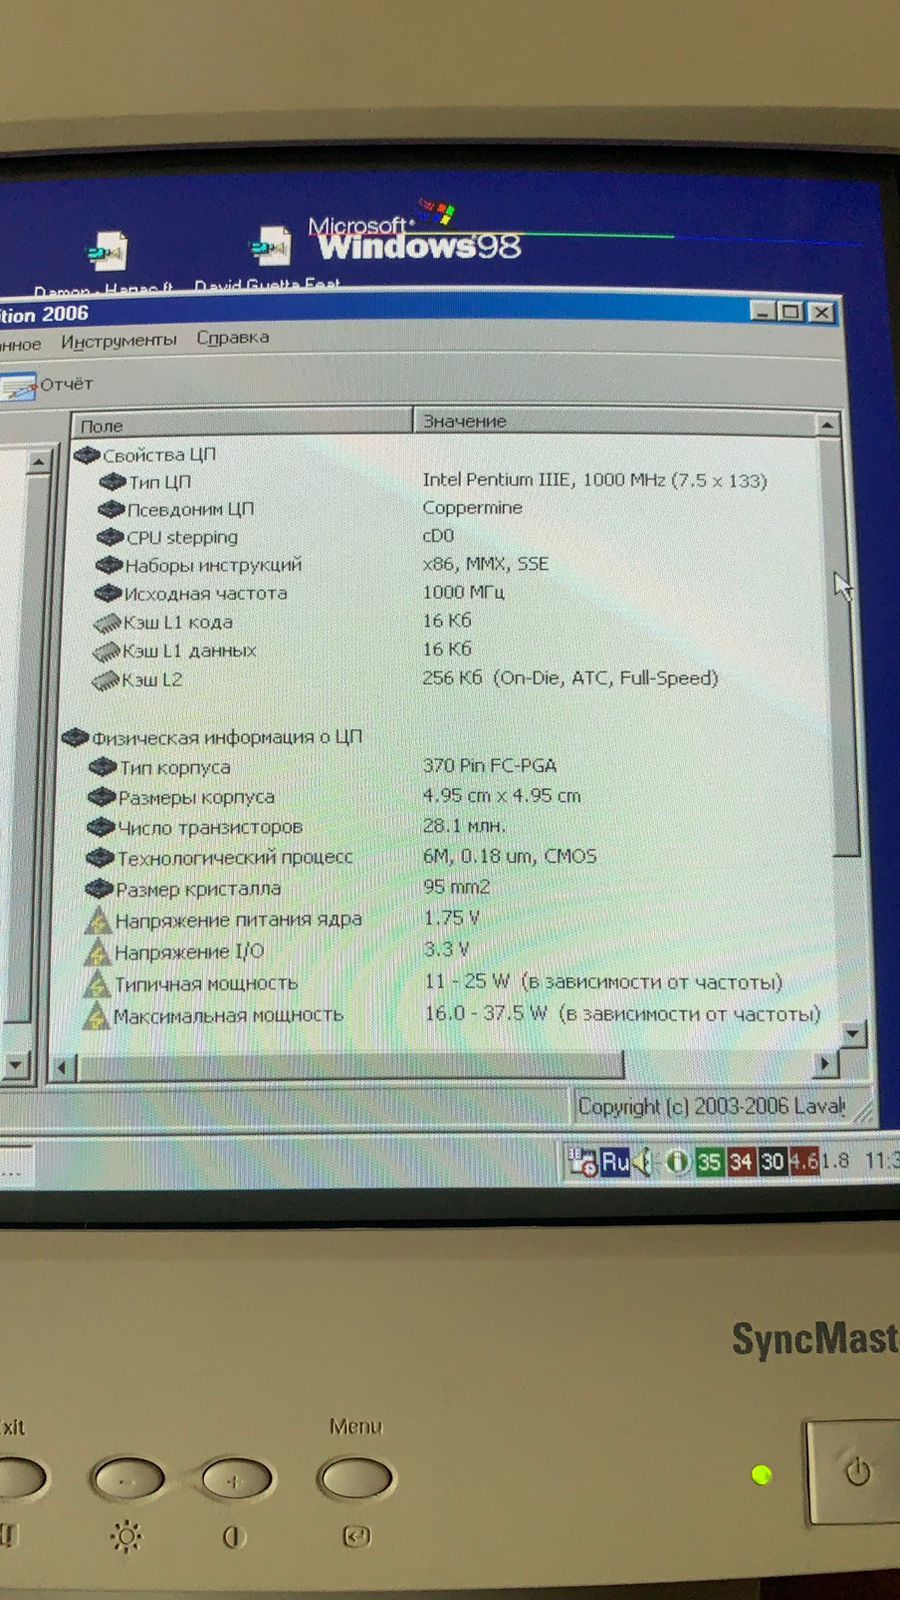This screenshot has width=900, height=1600.
Task: Click the icon next to Псевдоним ЦП
Action: point(110,509)
